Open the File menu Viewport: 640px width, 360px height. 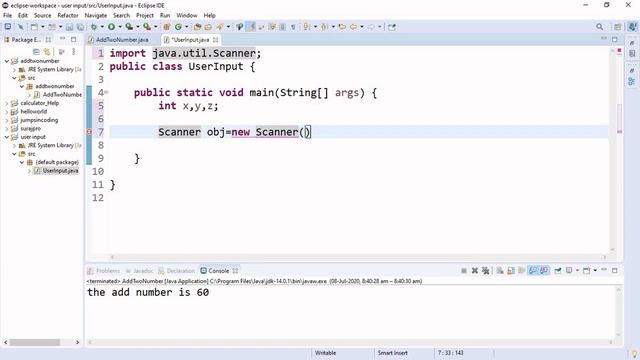click(x=7, y=15)
